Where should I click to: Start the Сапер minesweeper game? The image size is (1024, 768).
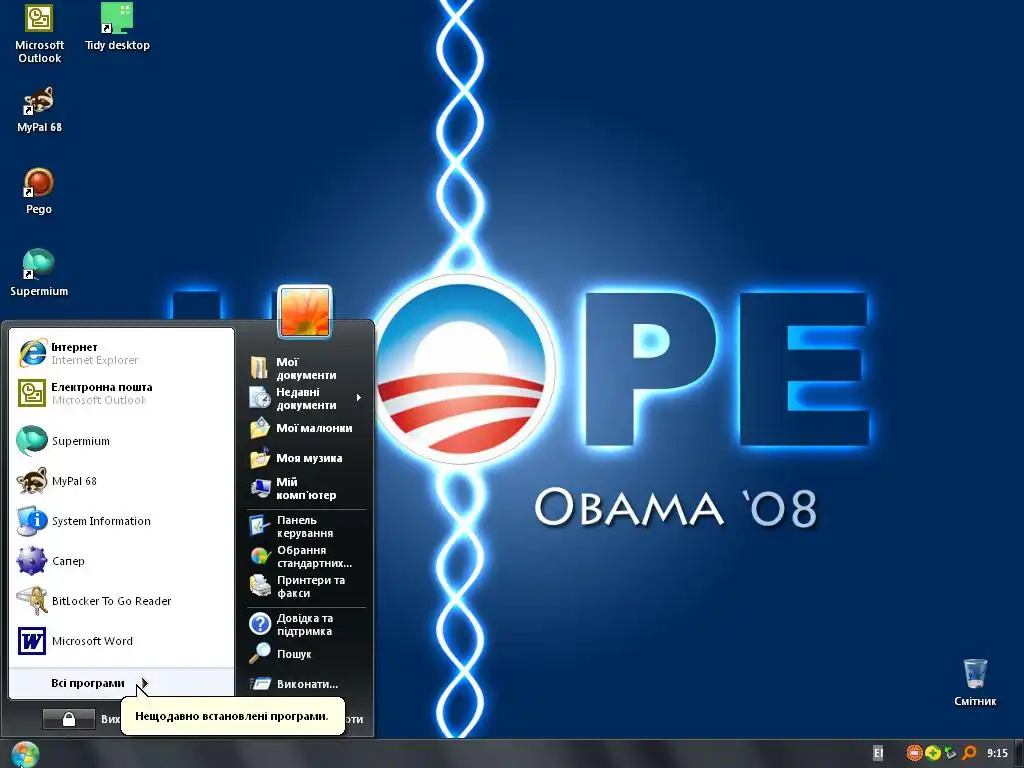tap(121, 561)
